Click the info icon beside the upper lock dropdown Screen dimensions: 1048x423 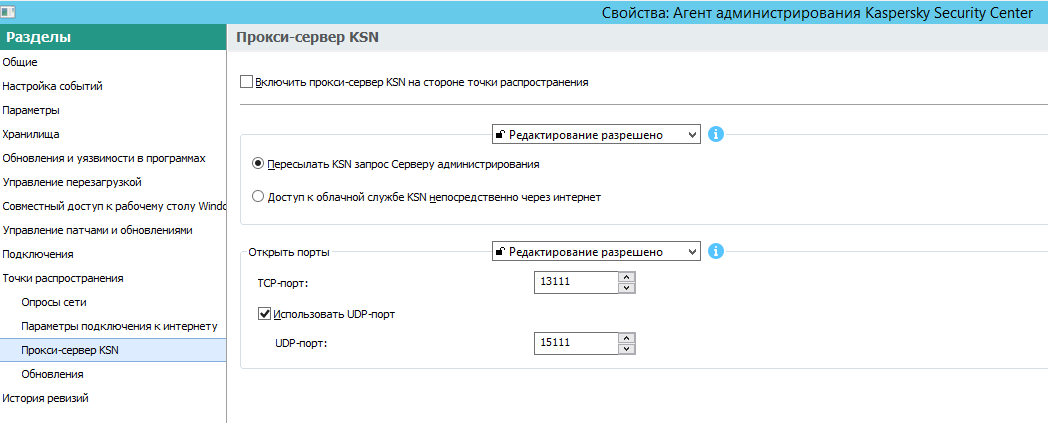point(715,134)
